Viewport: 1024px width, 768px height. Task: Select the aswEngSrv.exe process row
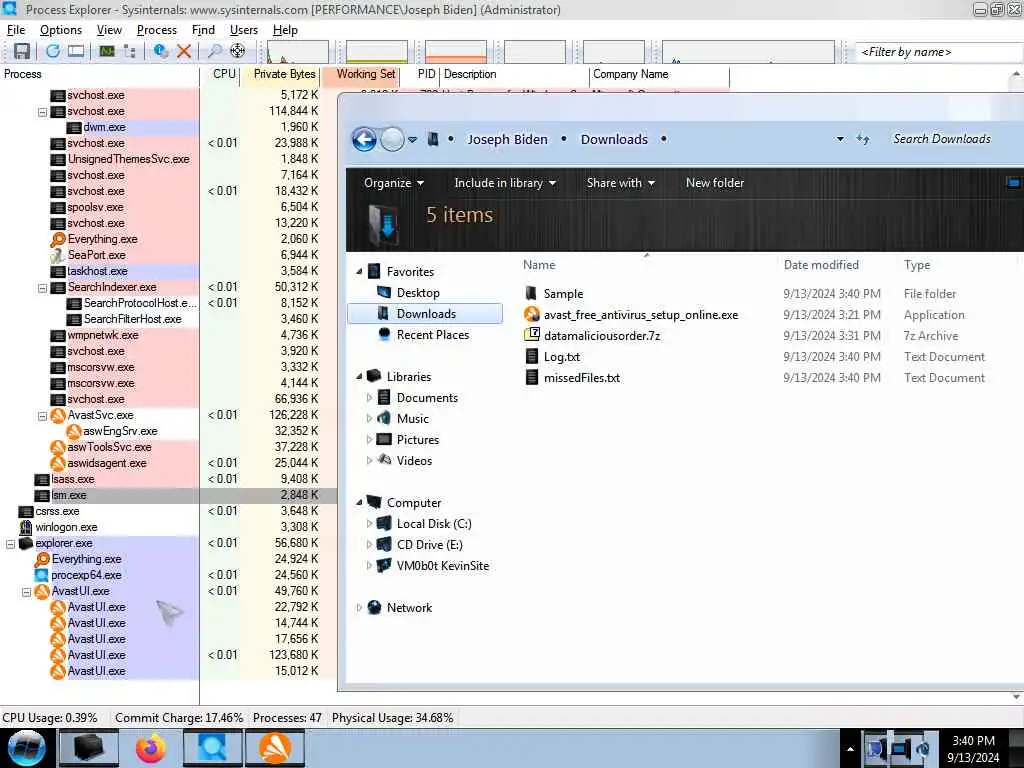pos(120,431)
